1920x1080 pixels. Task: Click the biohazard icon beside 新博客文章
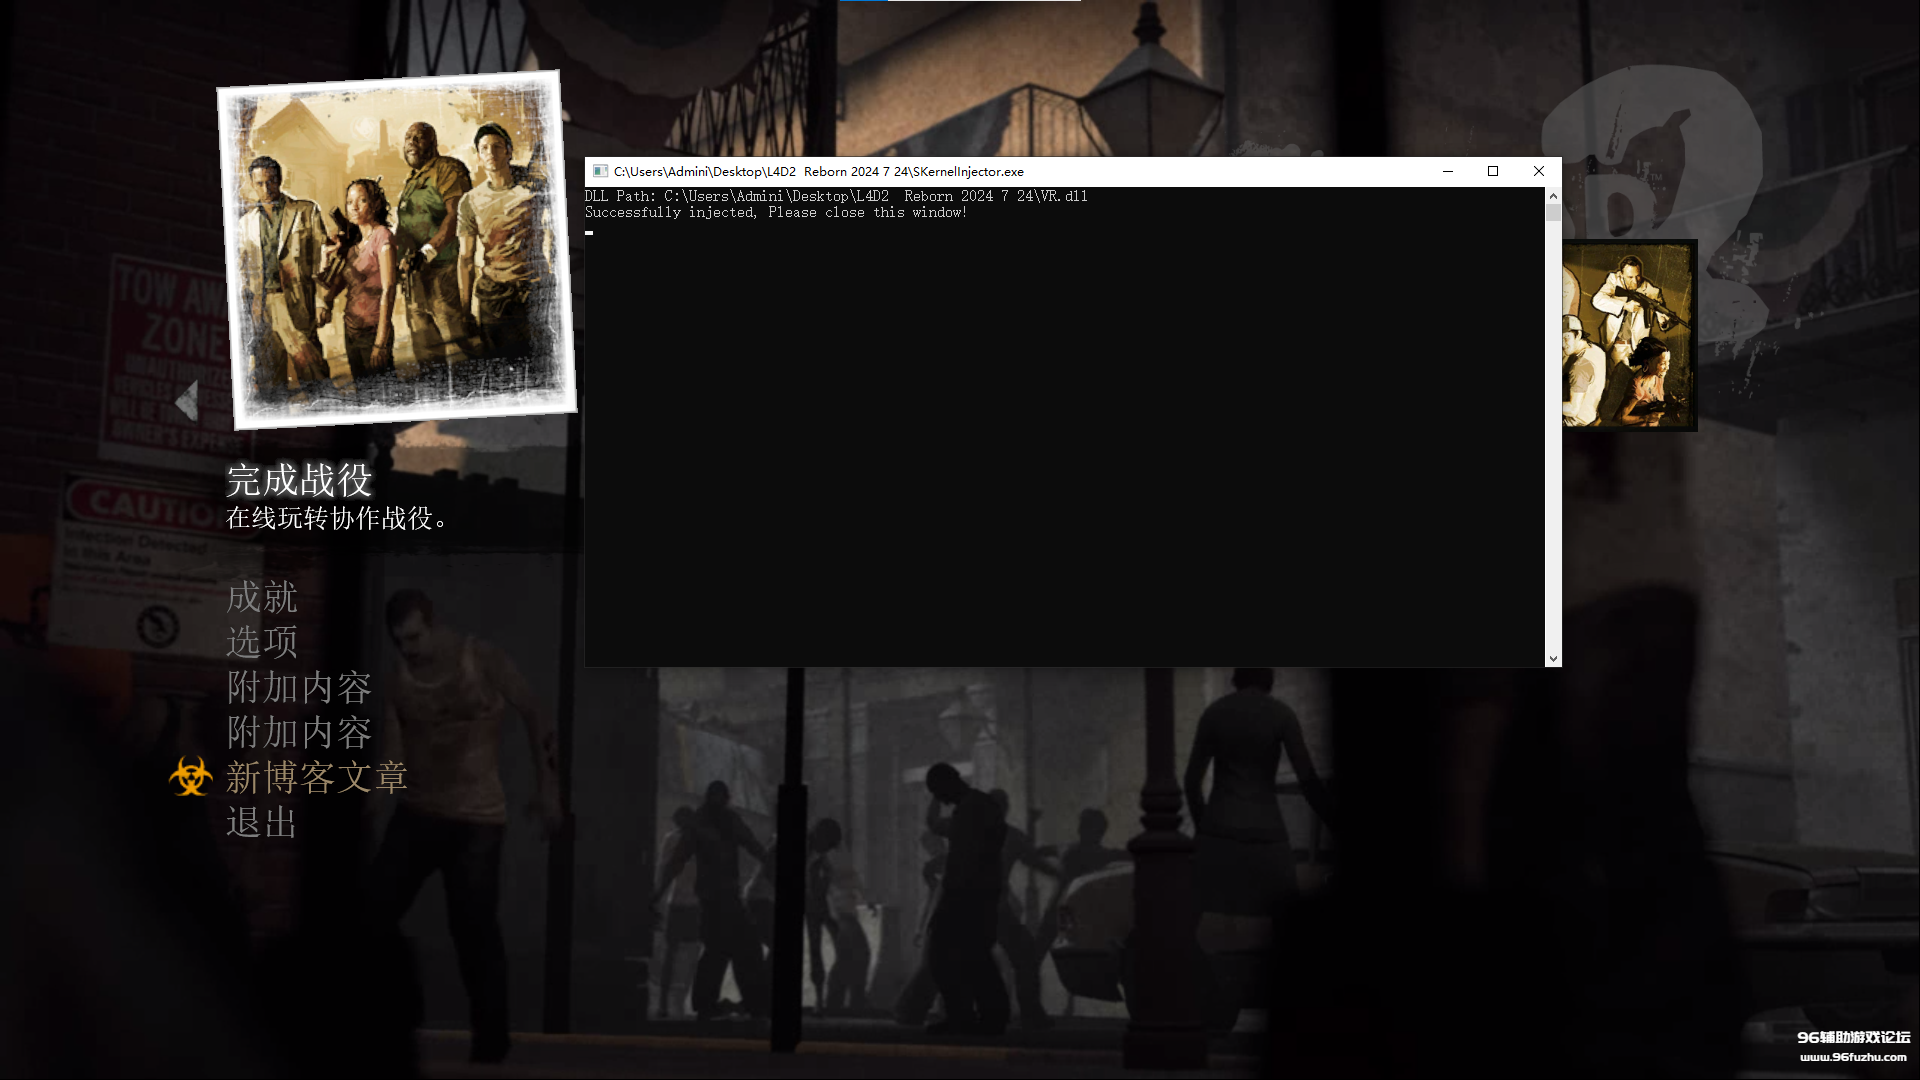click(190, 777)
